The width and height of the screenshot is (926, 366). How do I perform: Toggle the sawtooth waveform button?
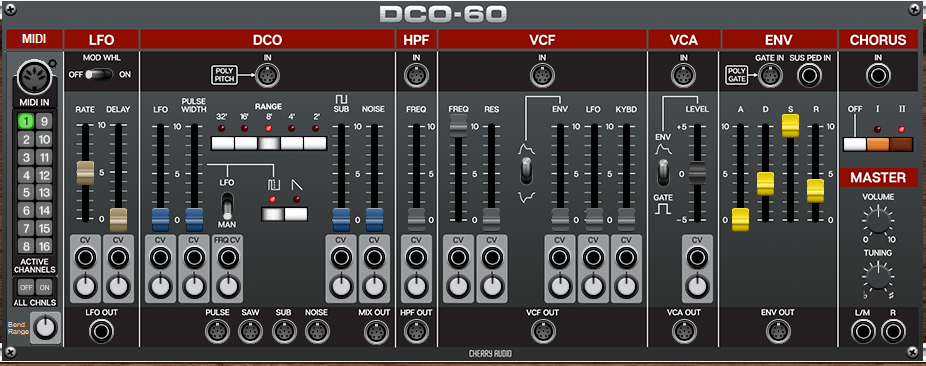click(296, 214)
